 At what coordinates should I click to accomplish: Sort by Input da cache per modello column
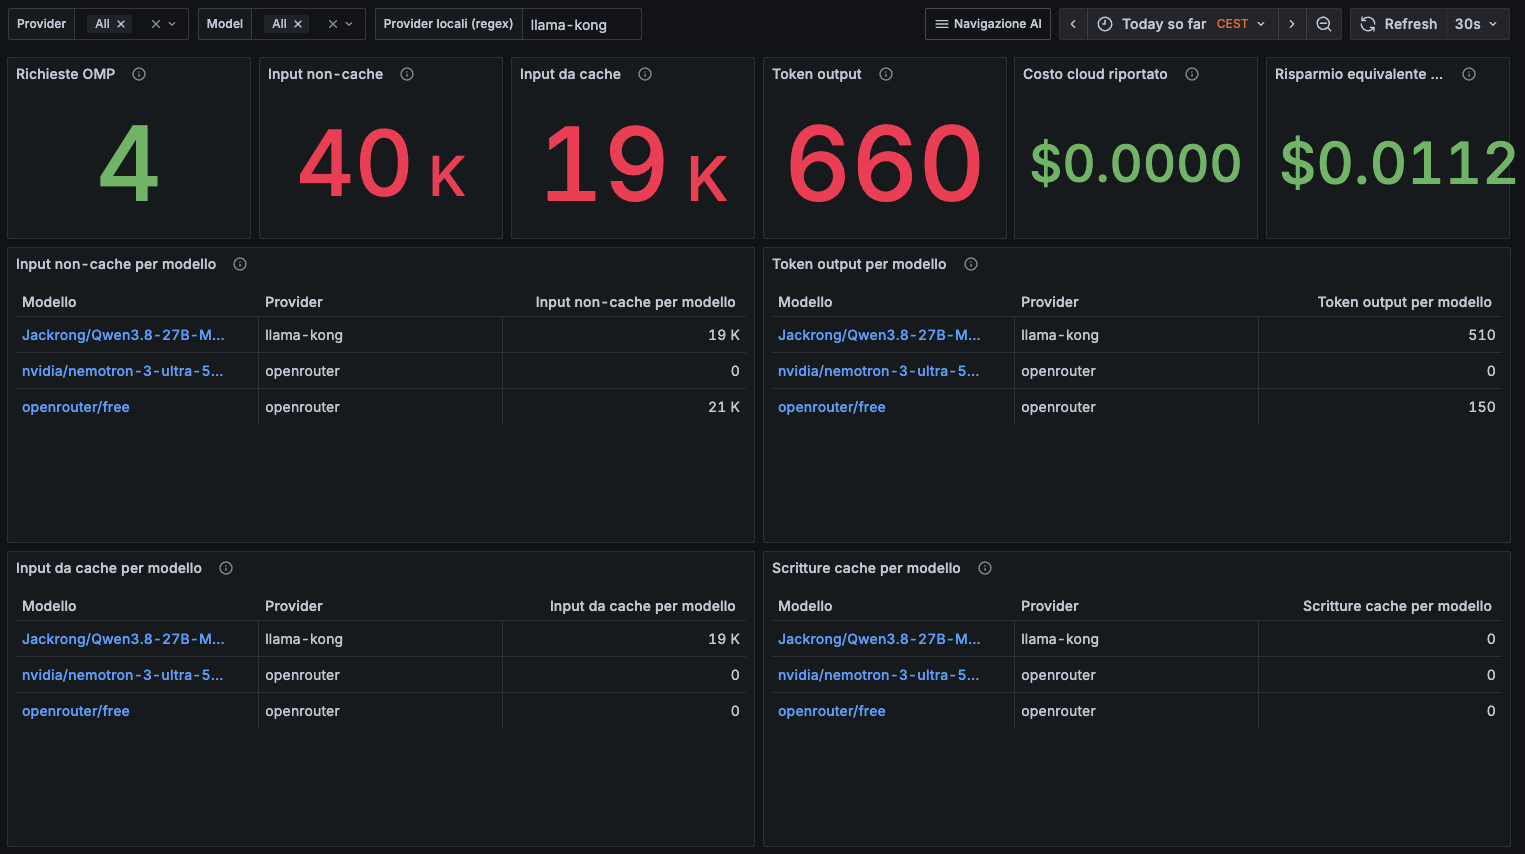(643, 606)
